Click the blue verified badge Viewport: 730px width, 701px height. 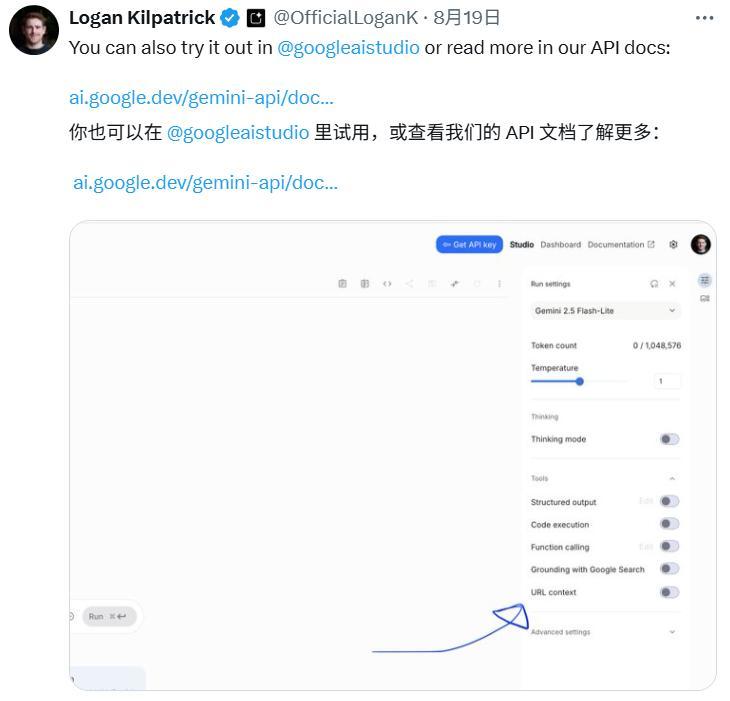coord(230,18)
